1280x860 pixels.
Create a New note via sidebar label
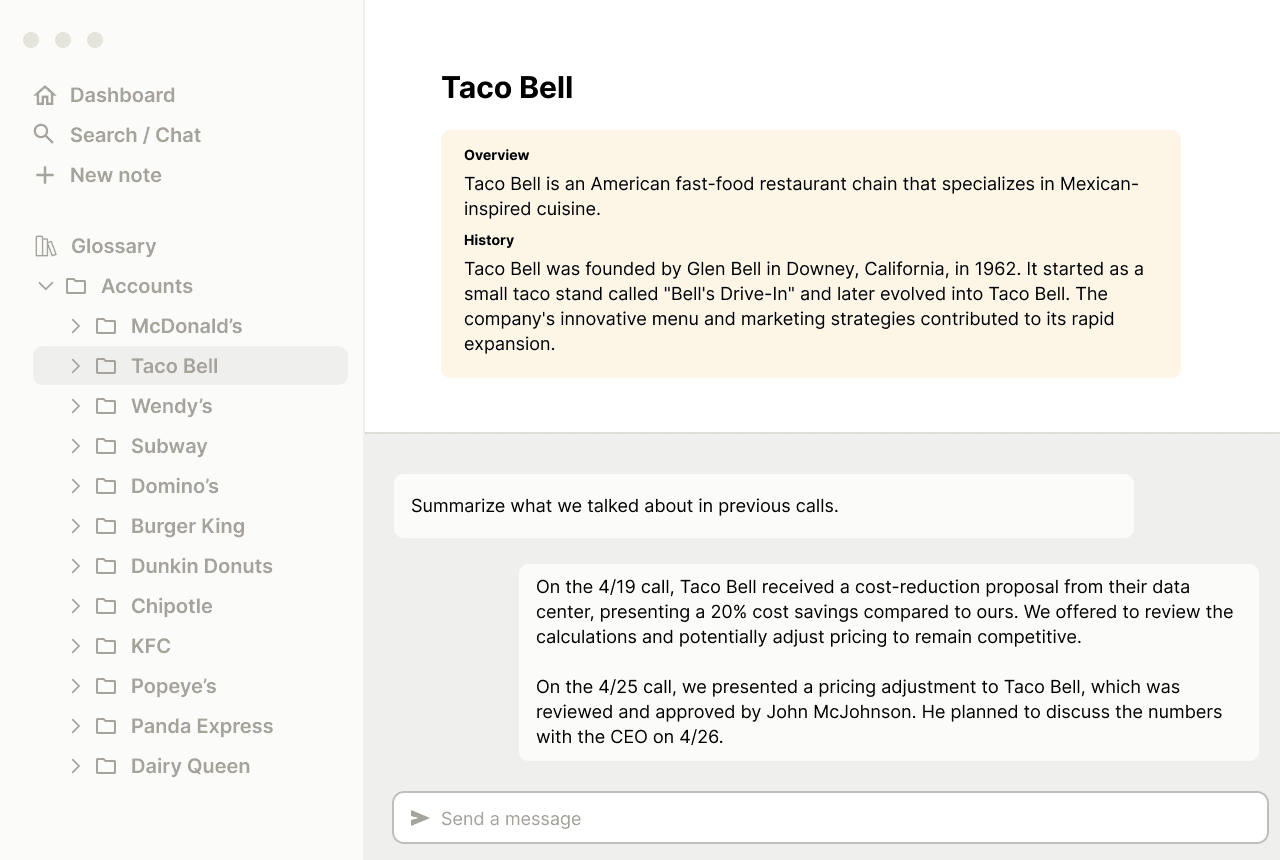click(x=116, y=175)
